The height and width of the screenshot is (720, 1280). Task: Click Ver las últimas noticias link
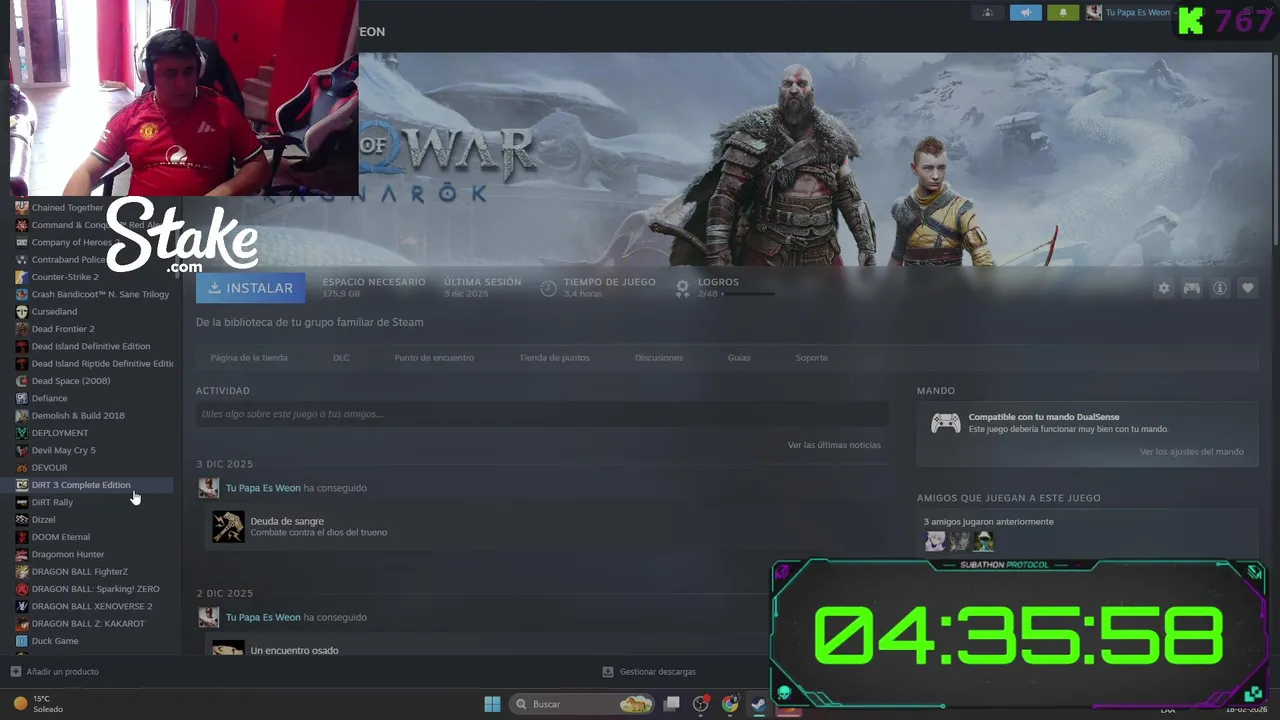(834, 445)
